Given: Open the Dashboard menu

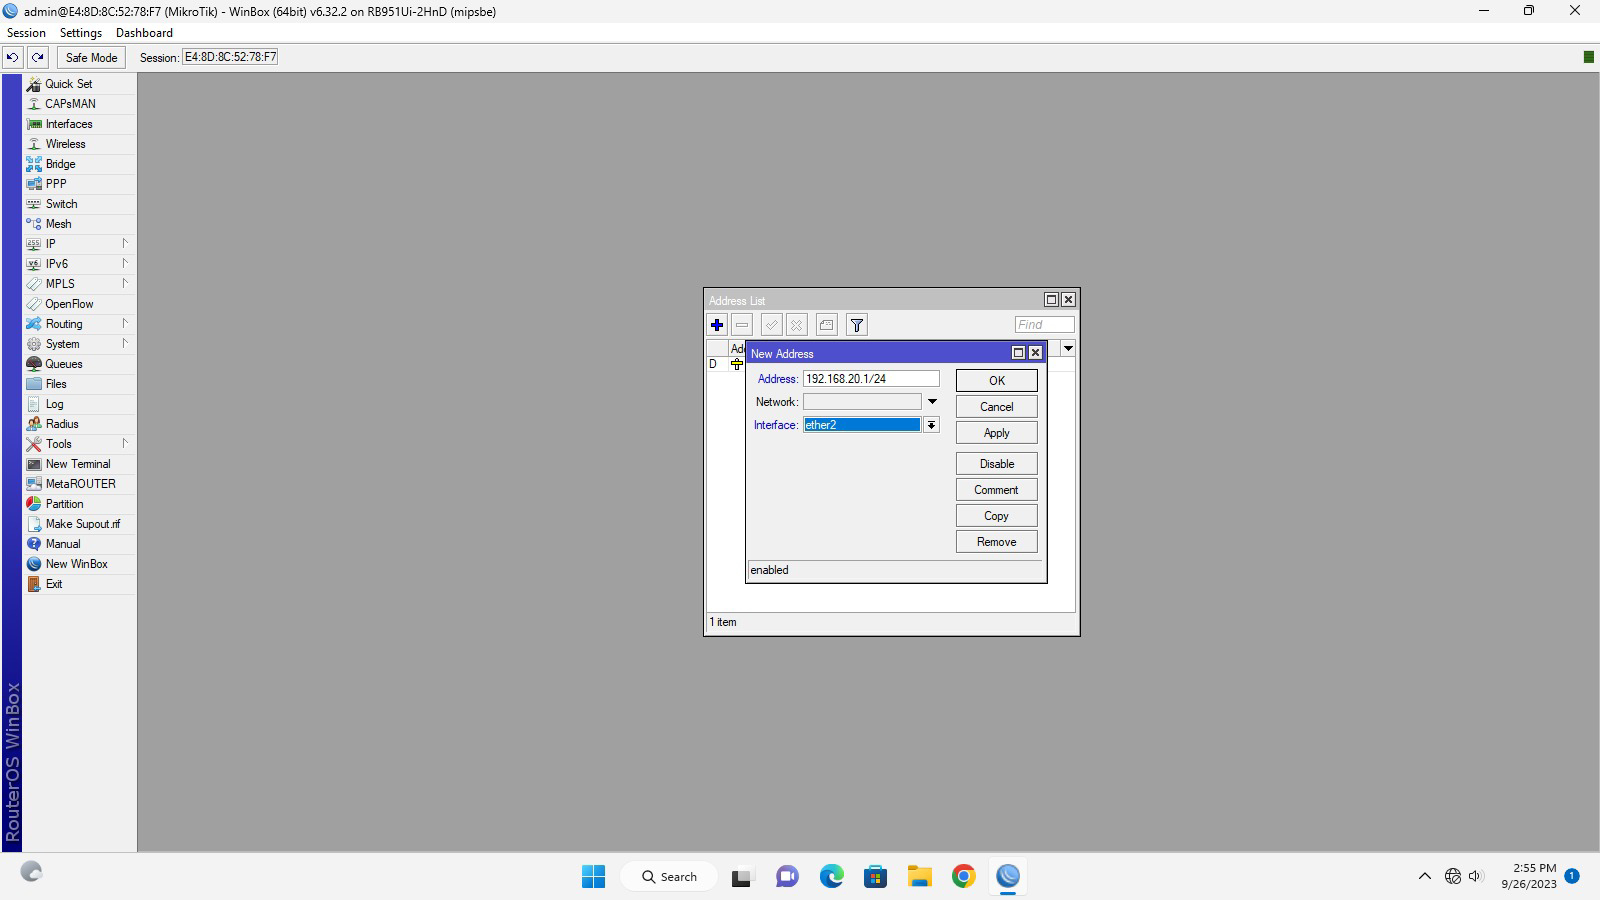Looking at the screenshot, I should click(144, 33).
